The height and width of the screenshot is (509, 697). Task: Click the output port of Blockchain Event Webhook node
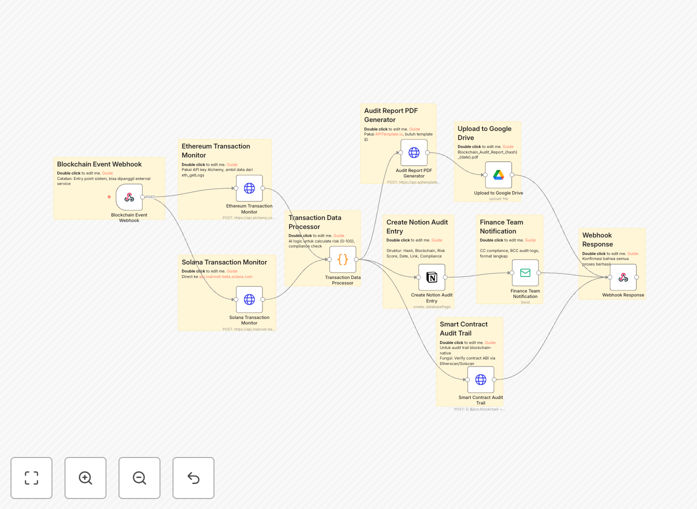coord(143,197)
